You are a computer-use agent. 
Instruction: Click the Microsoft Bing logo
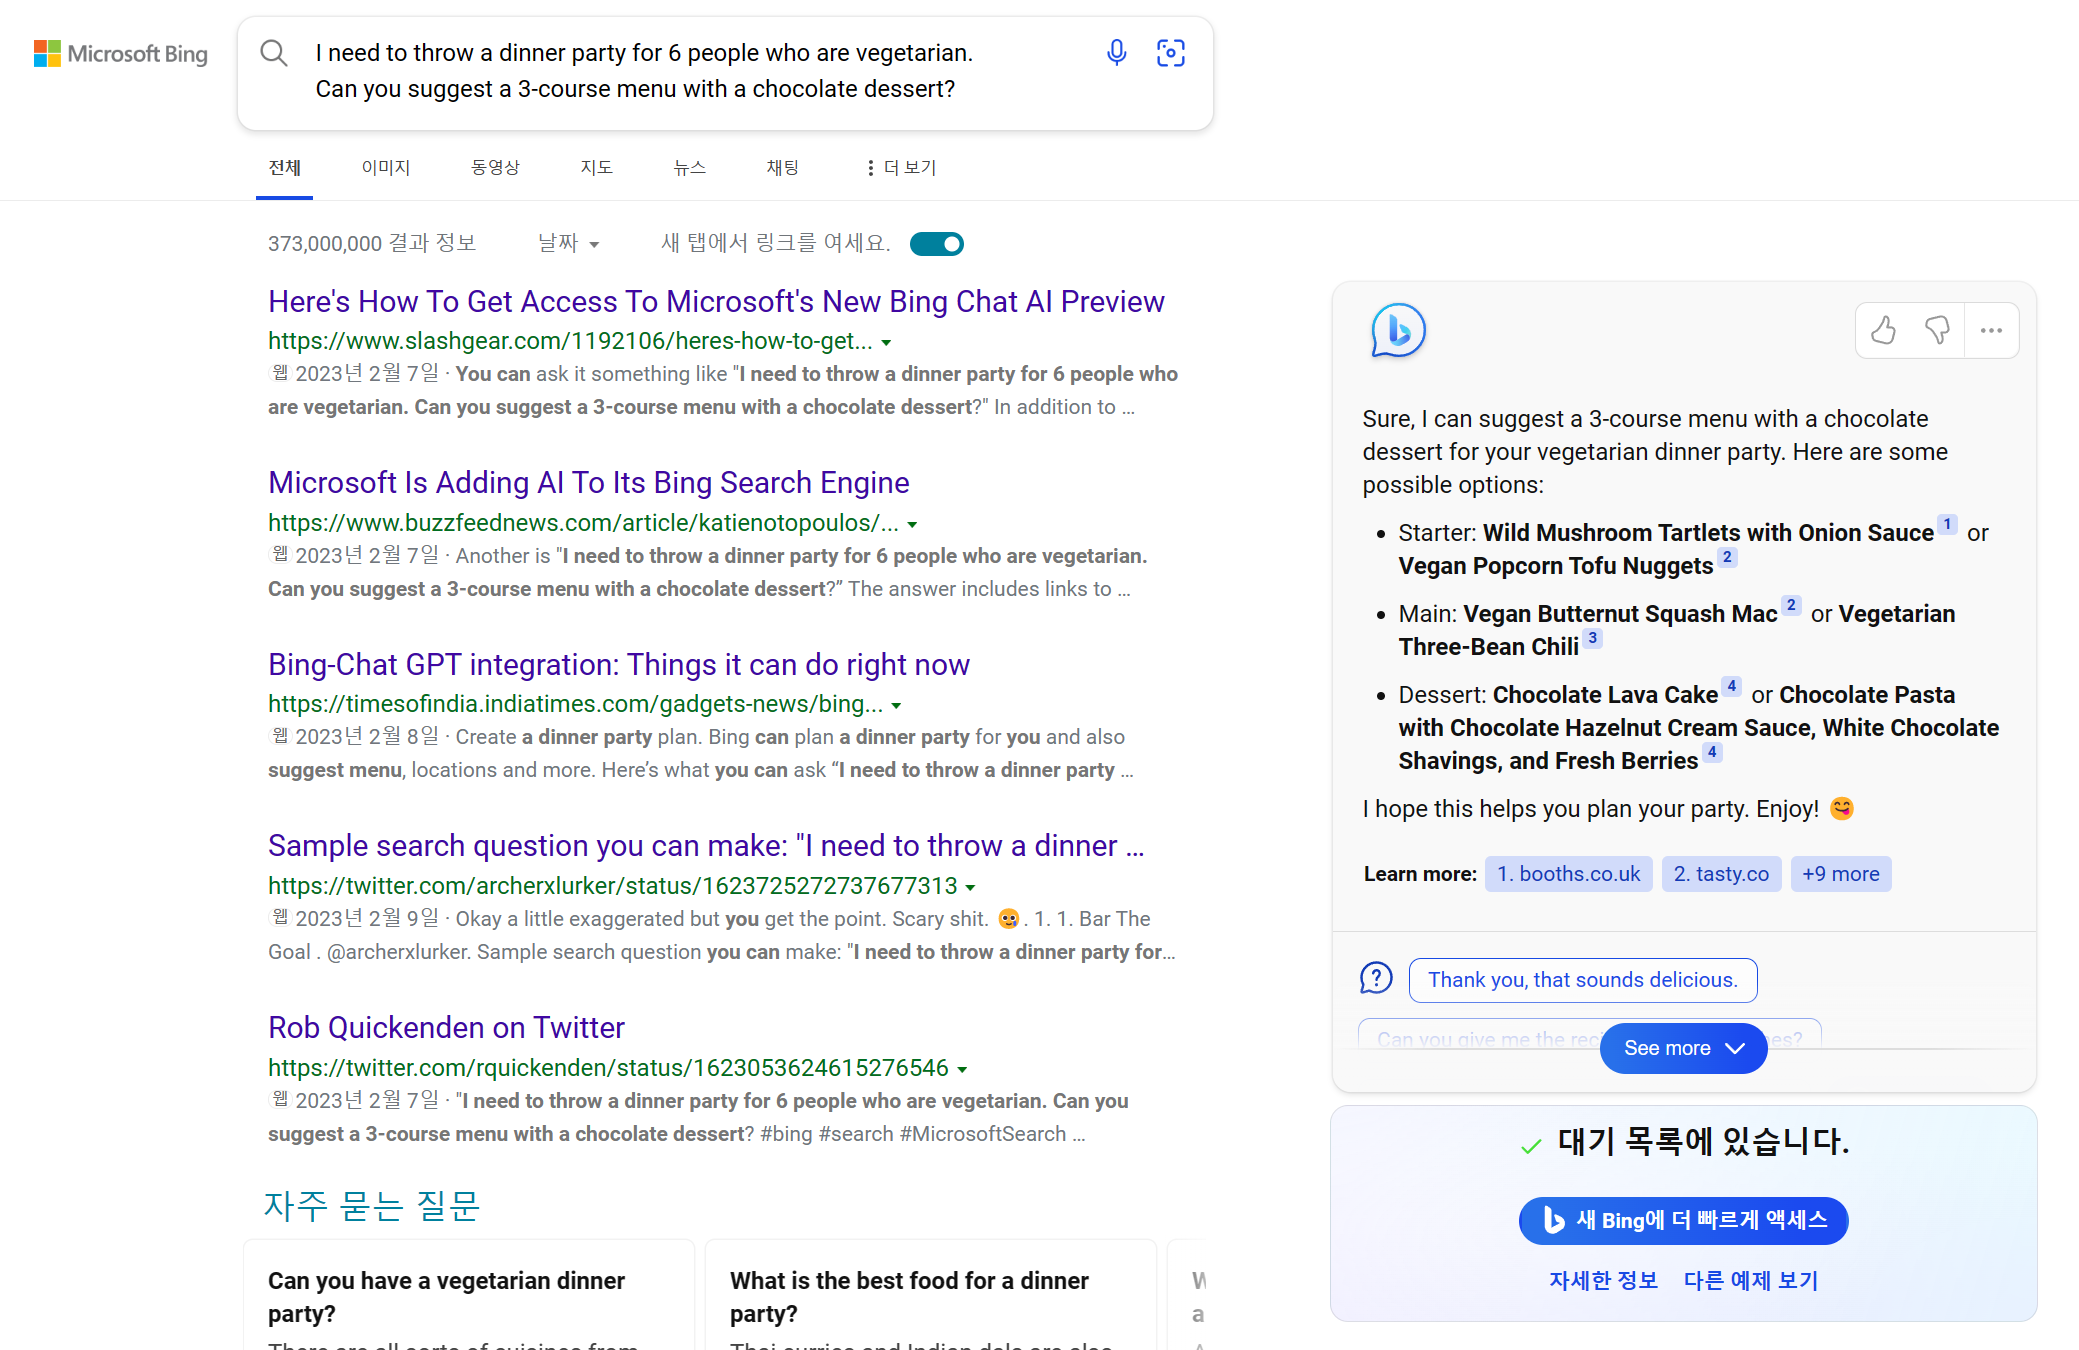121,54
